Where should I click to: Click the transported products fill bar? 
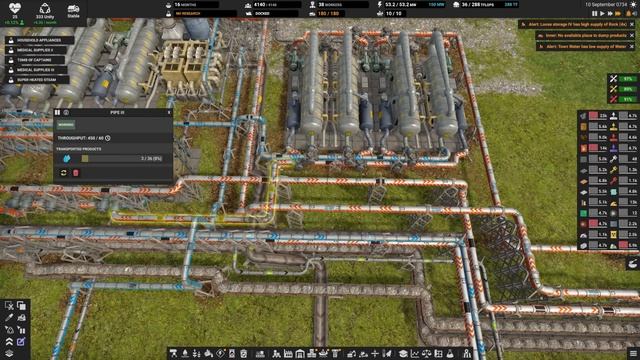click(x=122, y=158)
